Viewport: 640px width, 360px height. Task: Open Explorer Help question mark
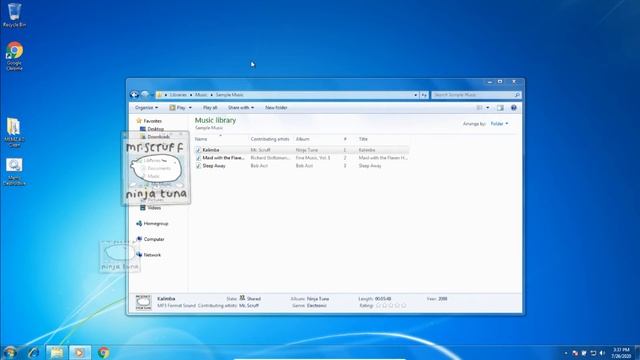point(513,108)
